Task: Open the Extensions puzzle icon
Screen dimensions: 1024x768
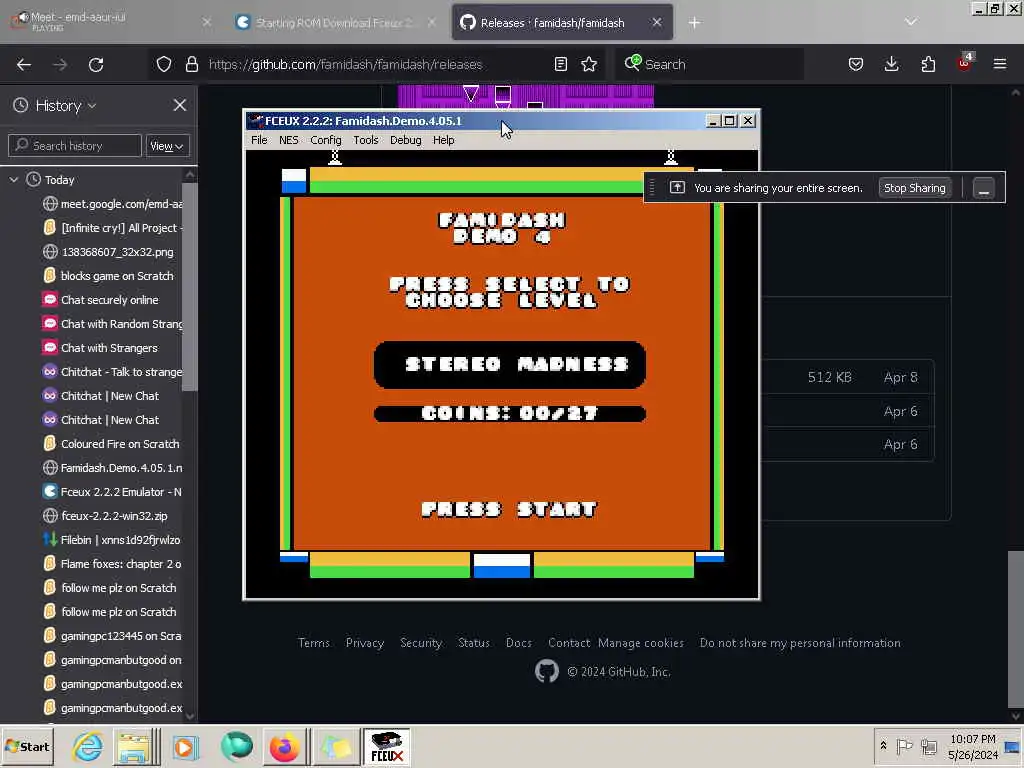Action: coord(928,64)
